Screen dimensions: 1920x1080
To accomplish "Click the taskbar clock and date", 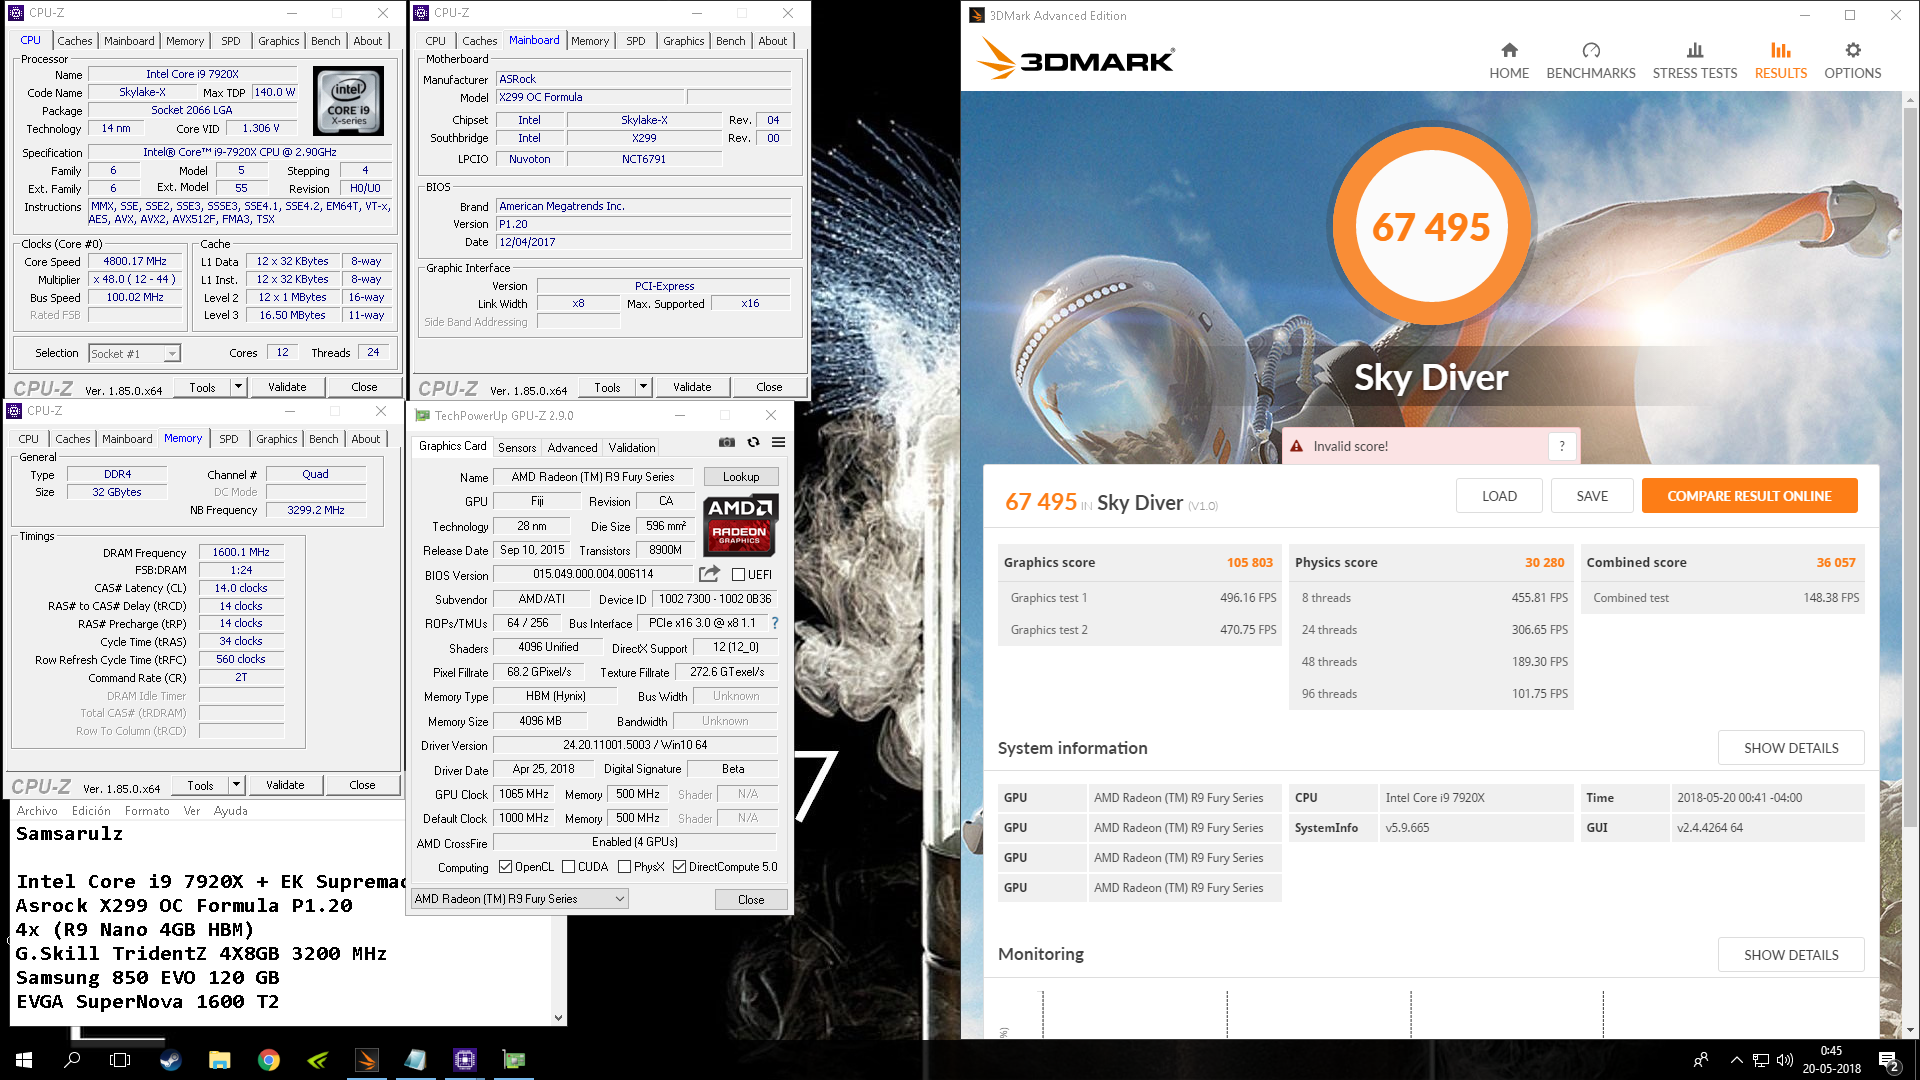I will point(1831,1060).
